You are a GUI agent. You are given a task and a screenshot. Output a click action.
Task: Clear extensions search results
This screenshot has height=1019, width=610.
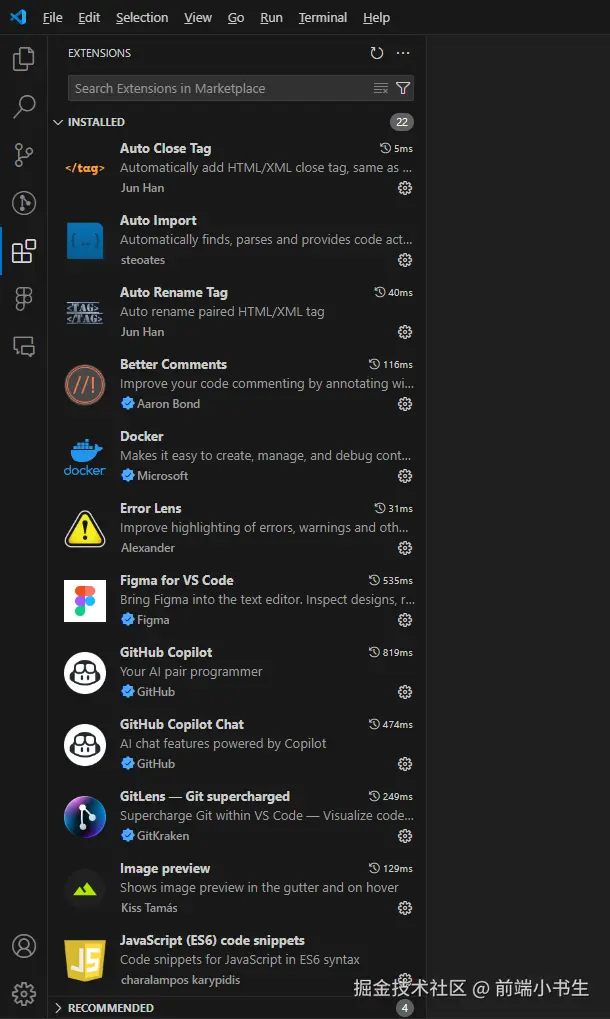(381, 88)
